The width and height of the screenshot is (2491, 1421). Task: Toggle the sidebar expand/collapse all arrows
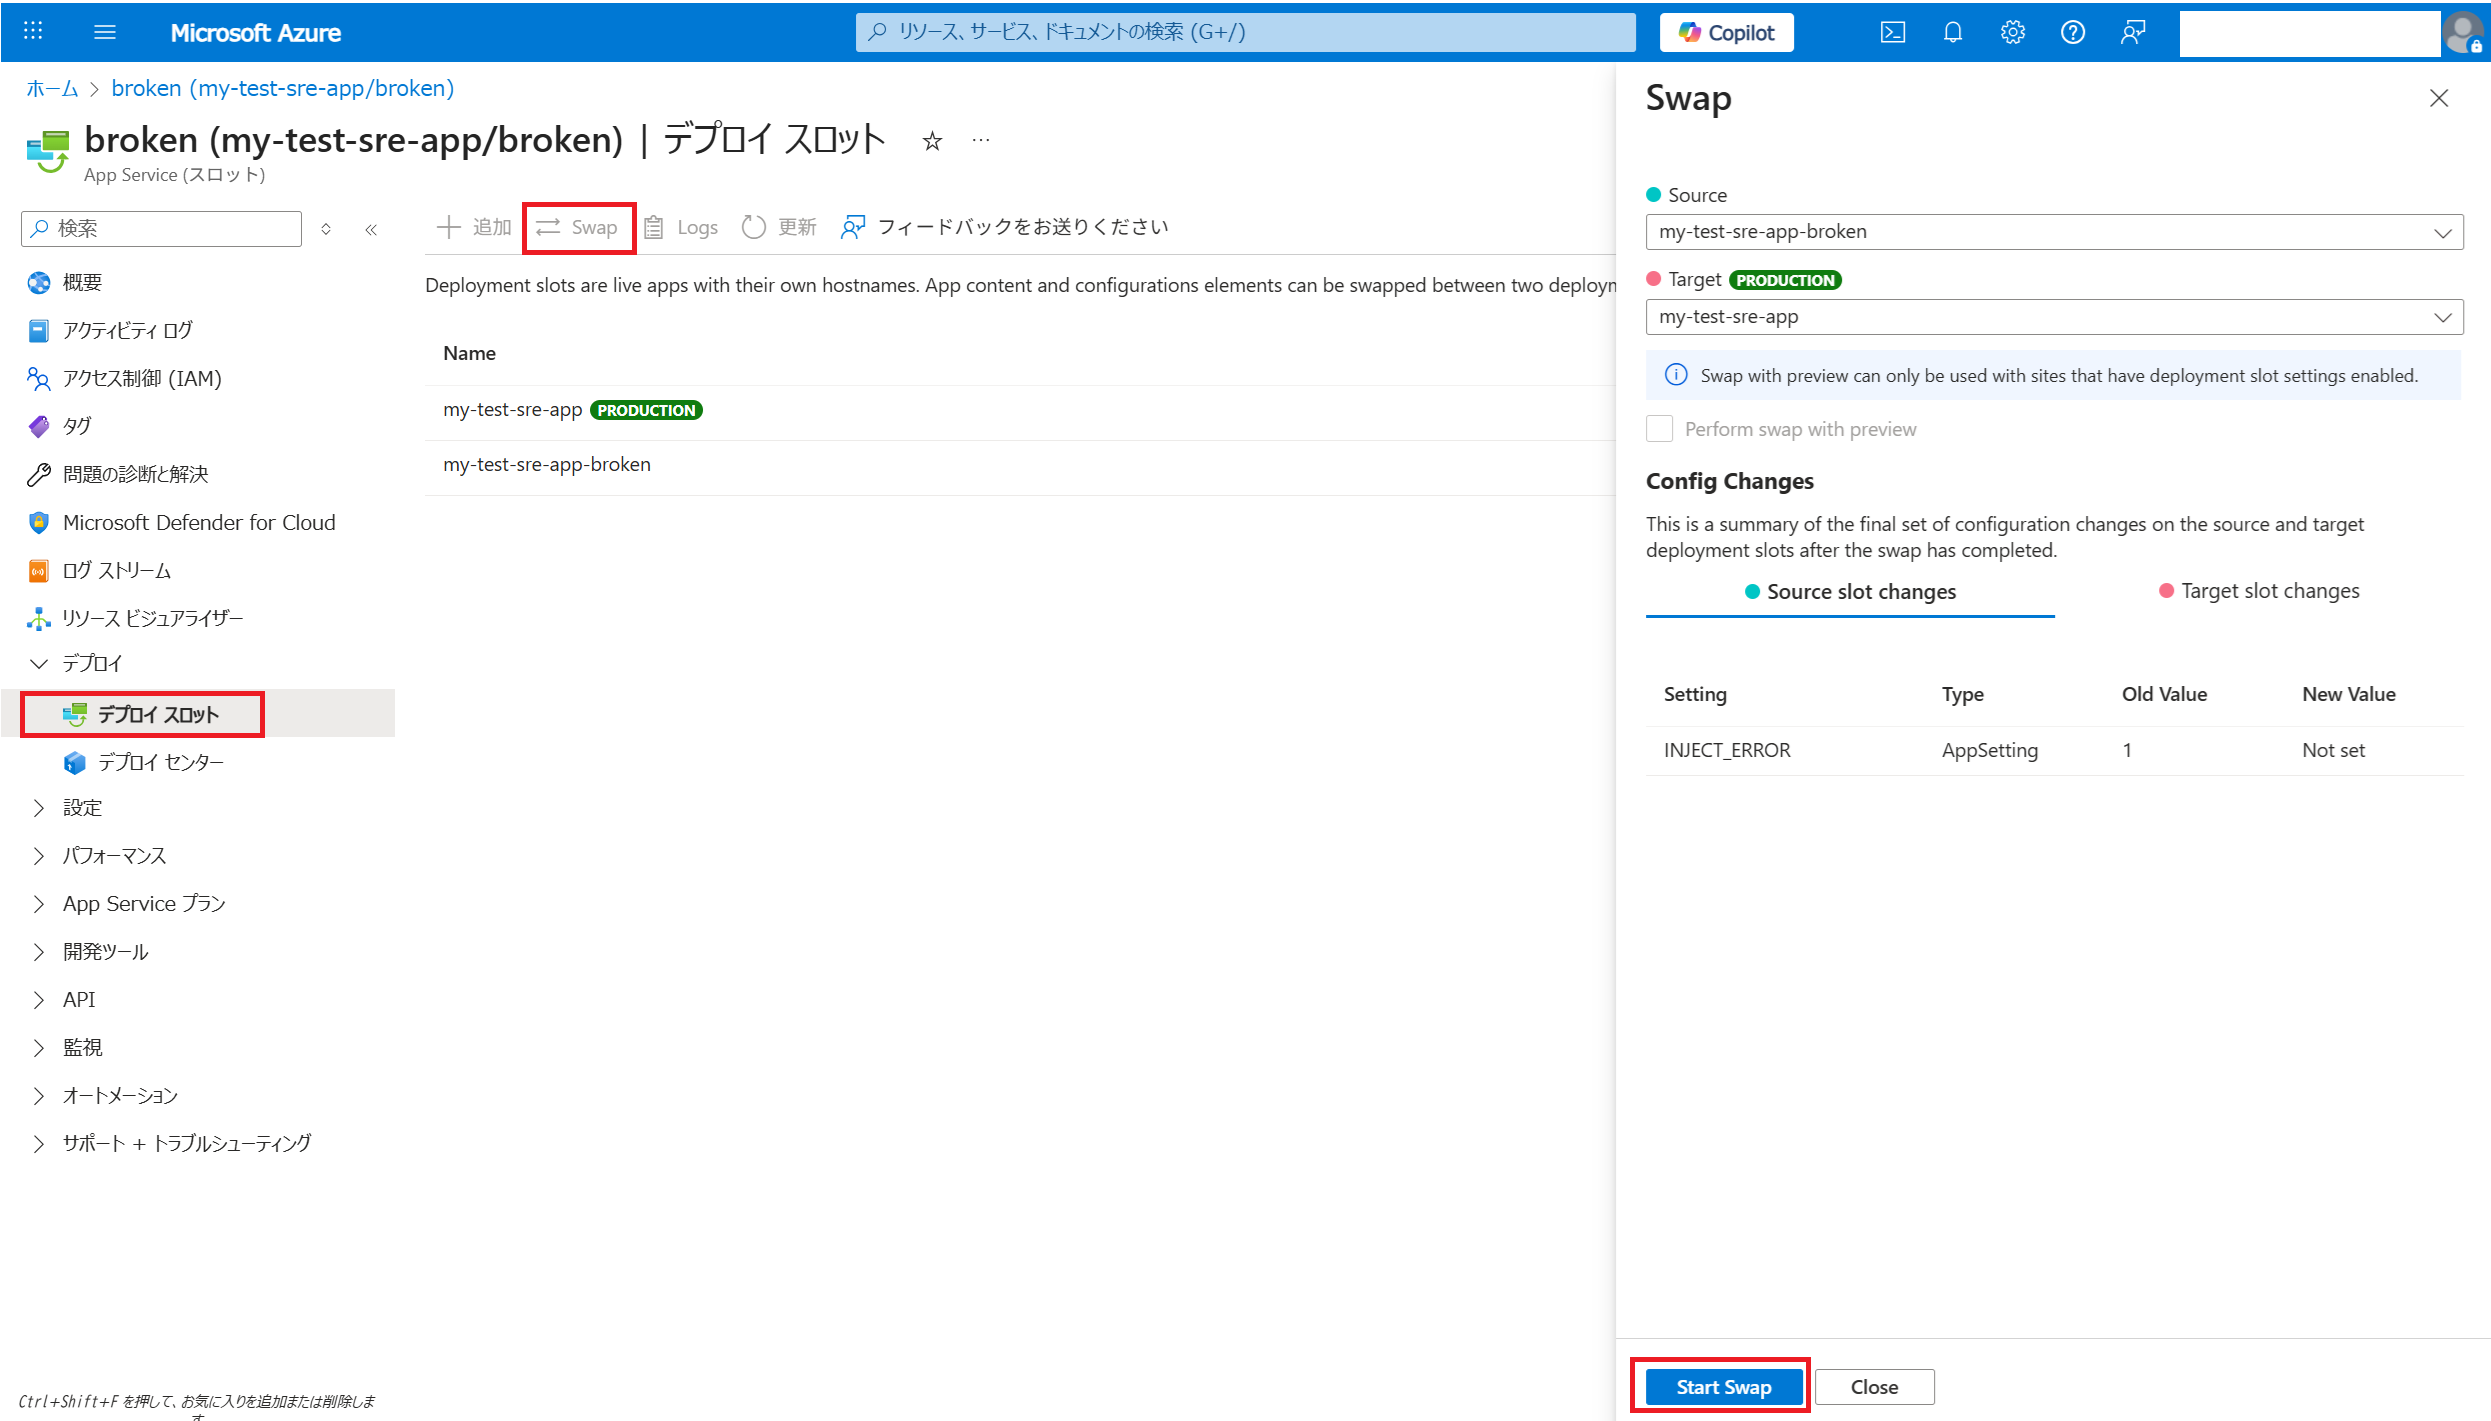[326, 229]
